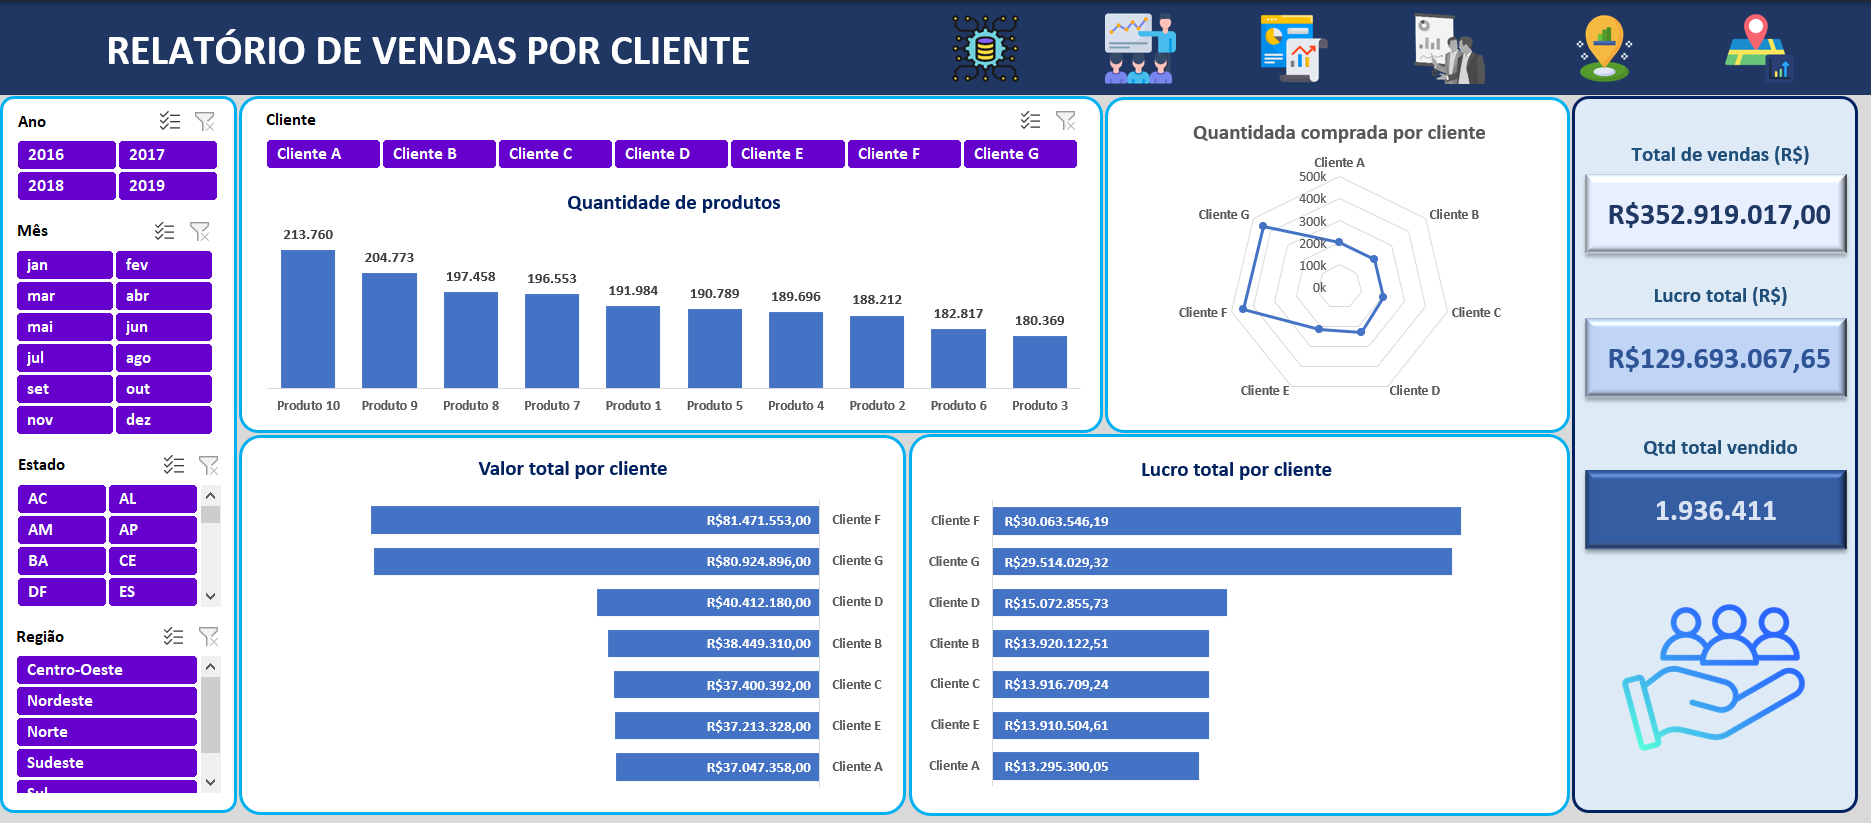
Task: Click the hand holding customers icon
Action: (1713, 675)
